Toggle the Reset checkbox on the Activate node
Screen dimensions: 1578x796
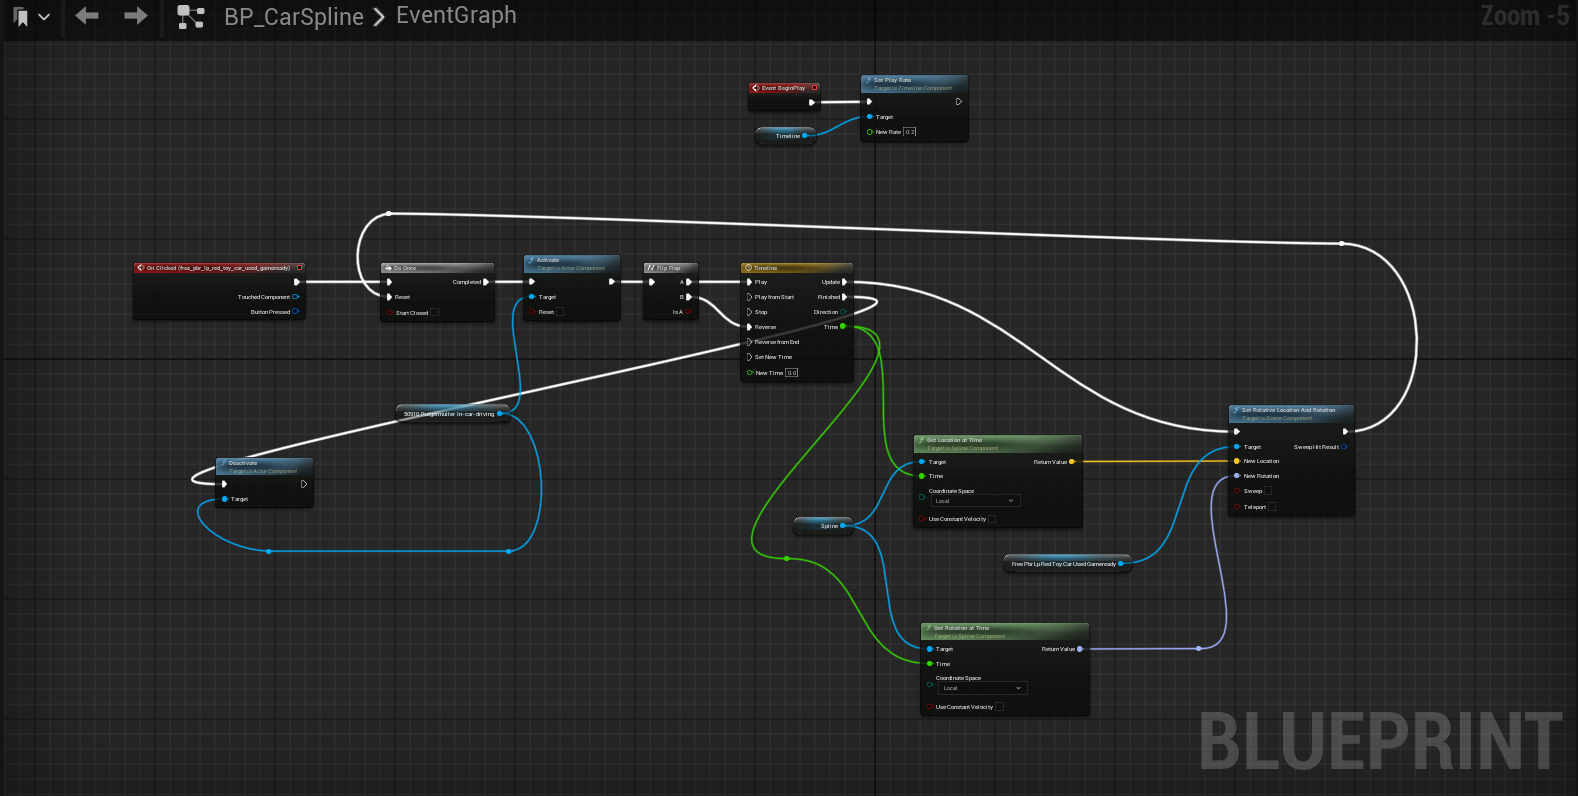click(x=560, y=312)
